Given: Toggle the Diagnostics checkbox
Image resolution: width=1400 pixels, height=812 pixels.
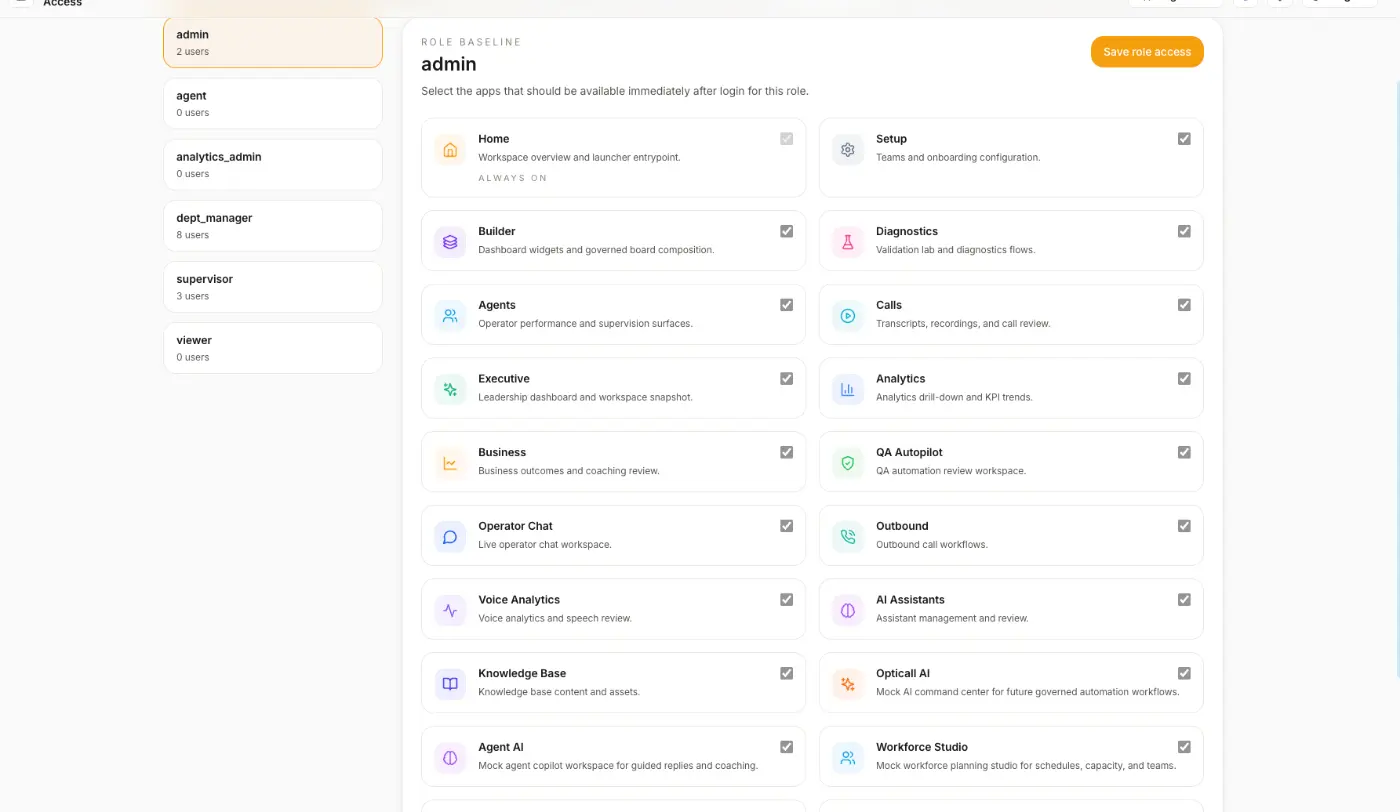Looking at the screenshot, I should (1184, 231).
